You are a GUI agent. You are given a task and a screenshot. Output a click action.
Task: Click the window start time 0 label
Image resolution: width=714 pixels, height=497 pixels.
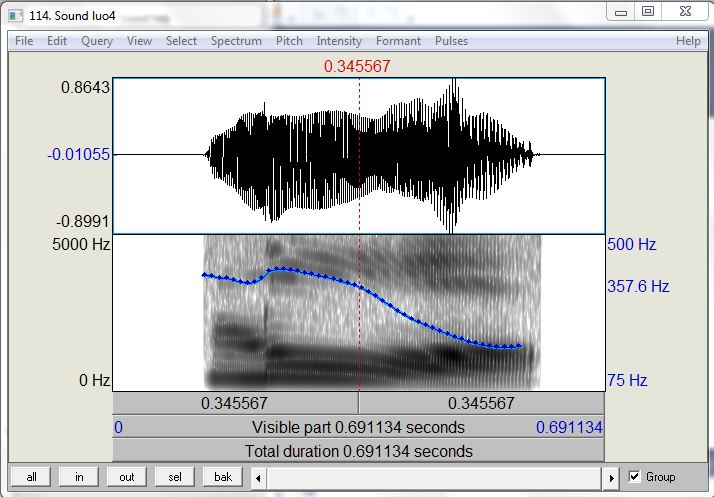coord(118,427)
